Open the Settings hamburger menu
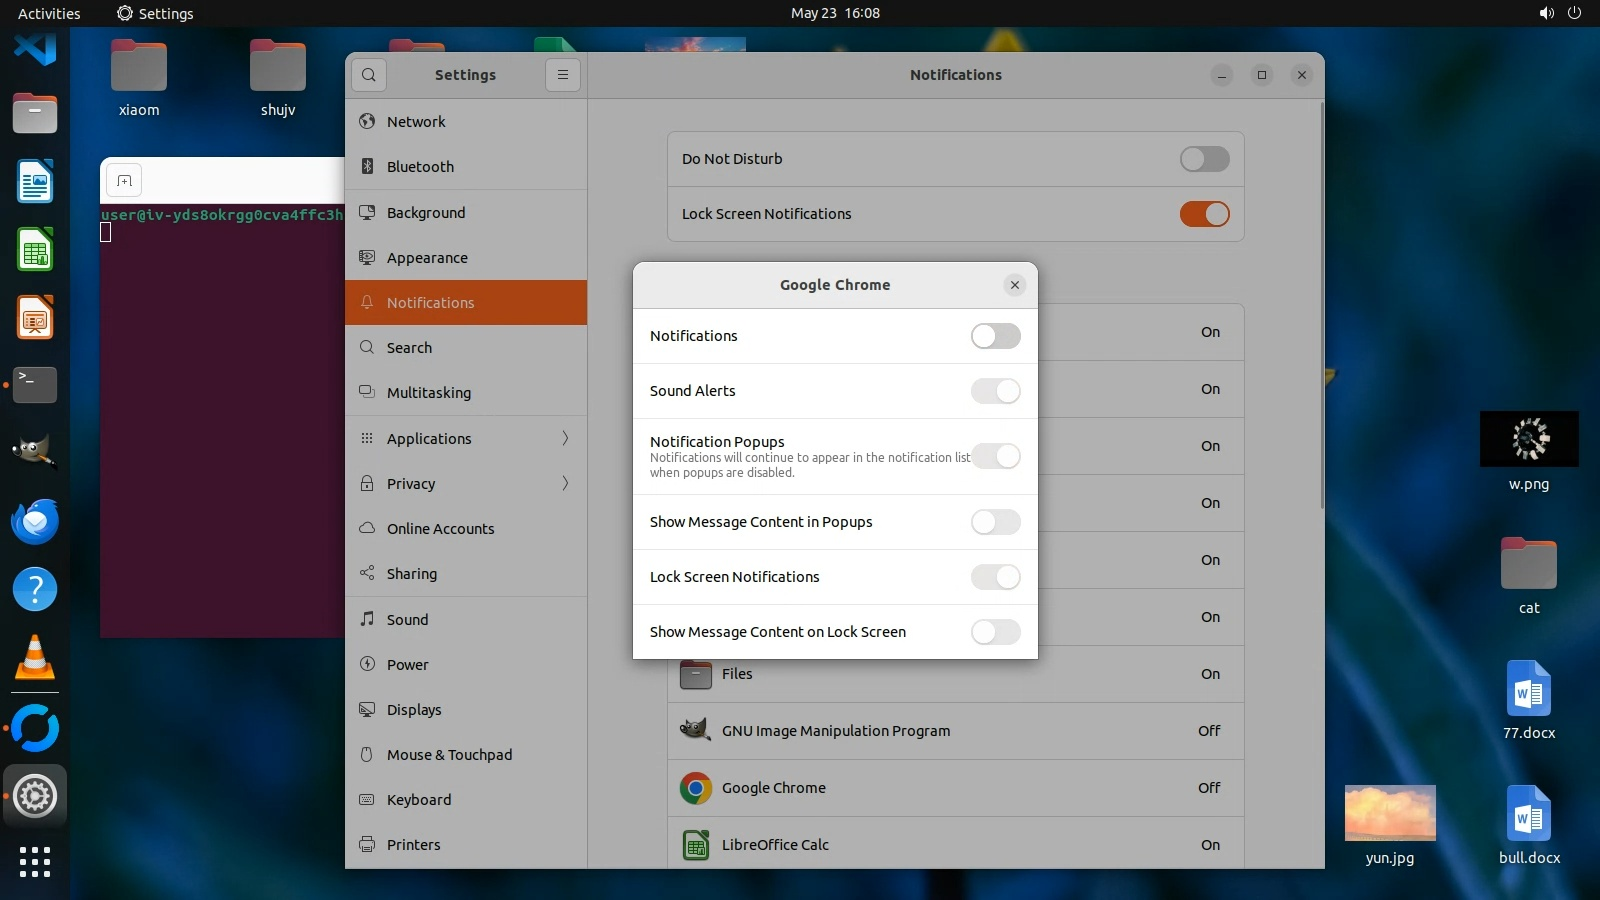The height and width of the screenshot is (900, 1600). click(563, 75)
